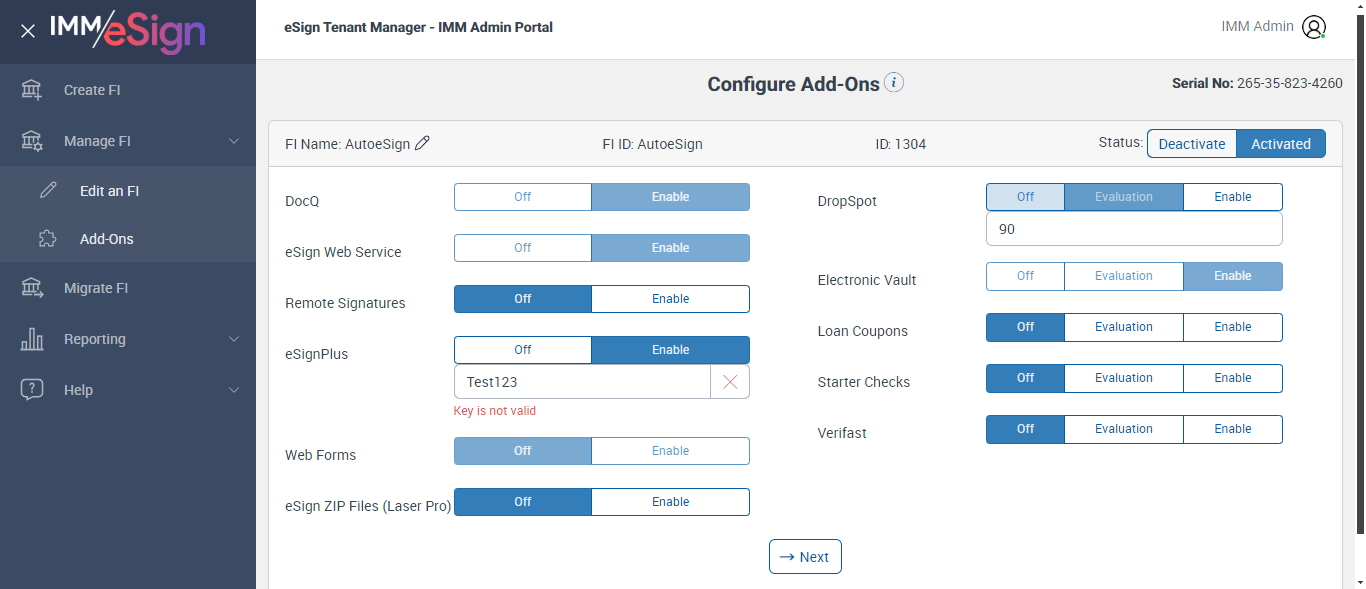This screenshot has width=1366, height=589.
Task: Close the sidebar with the X icon
Action: point(28,31)
